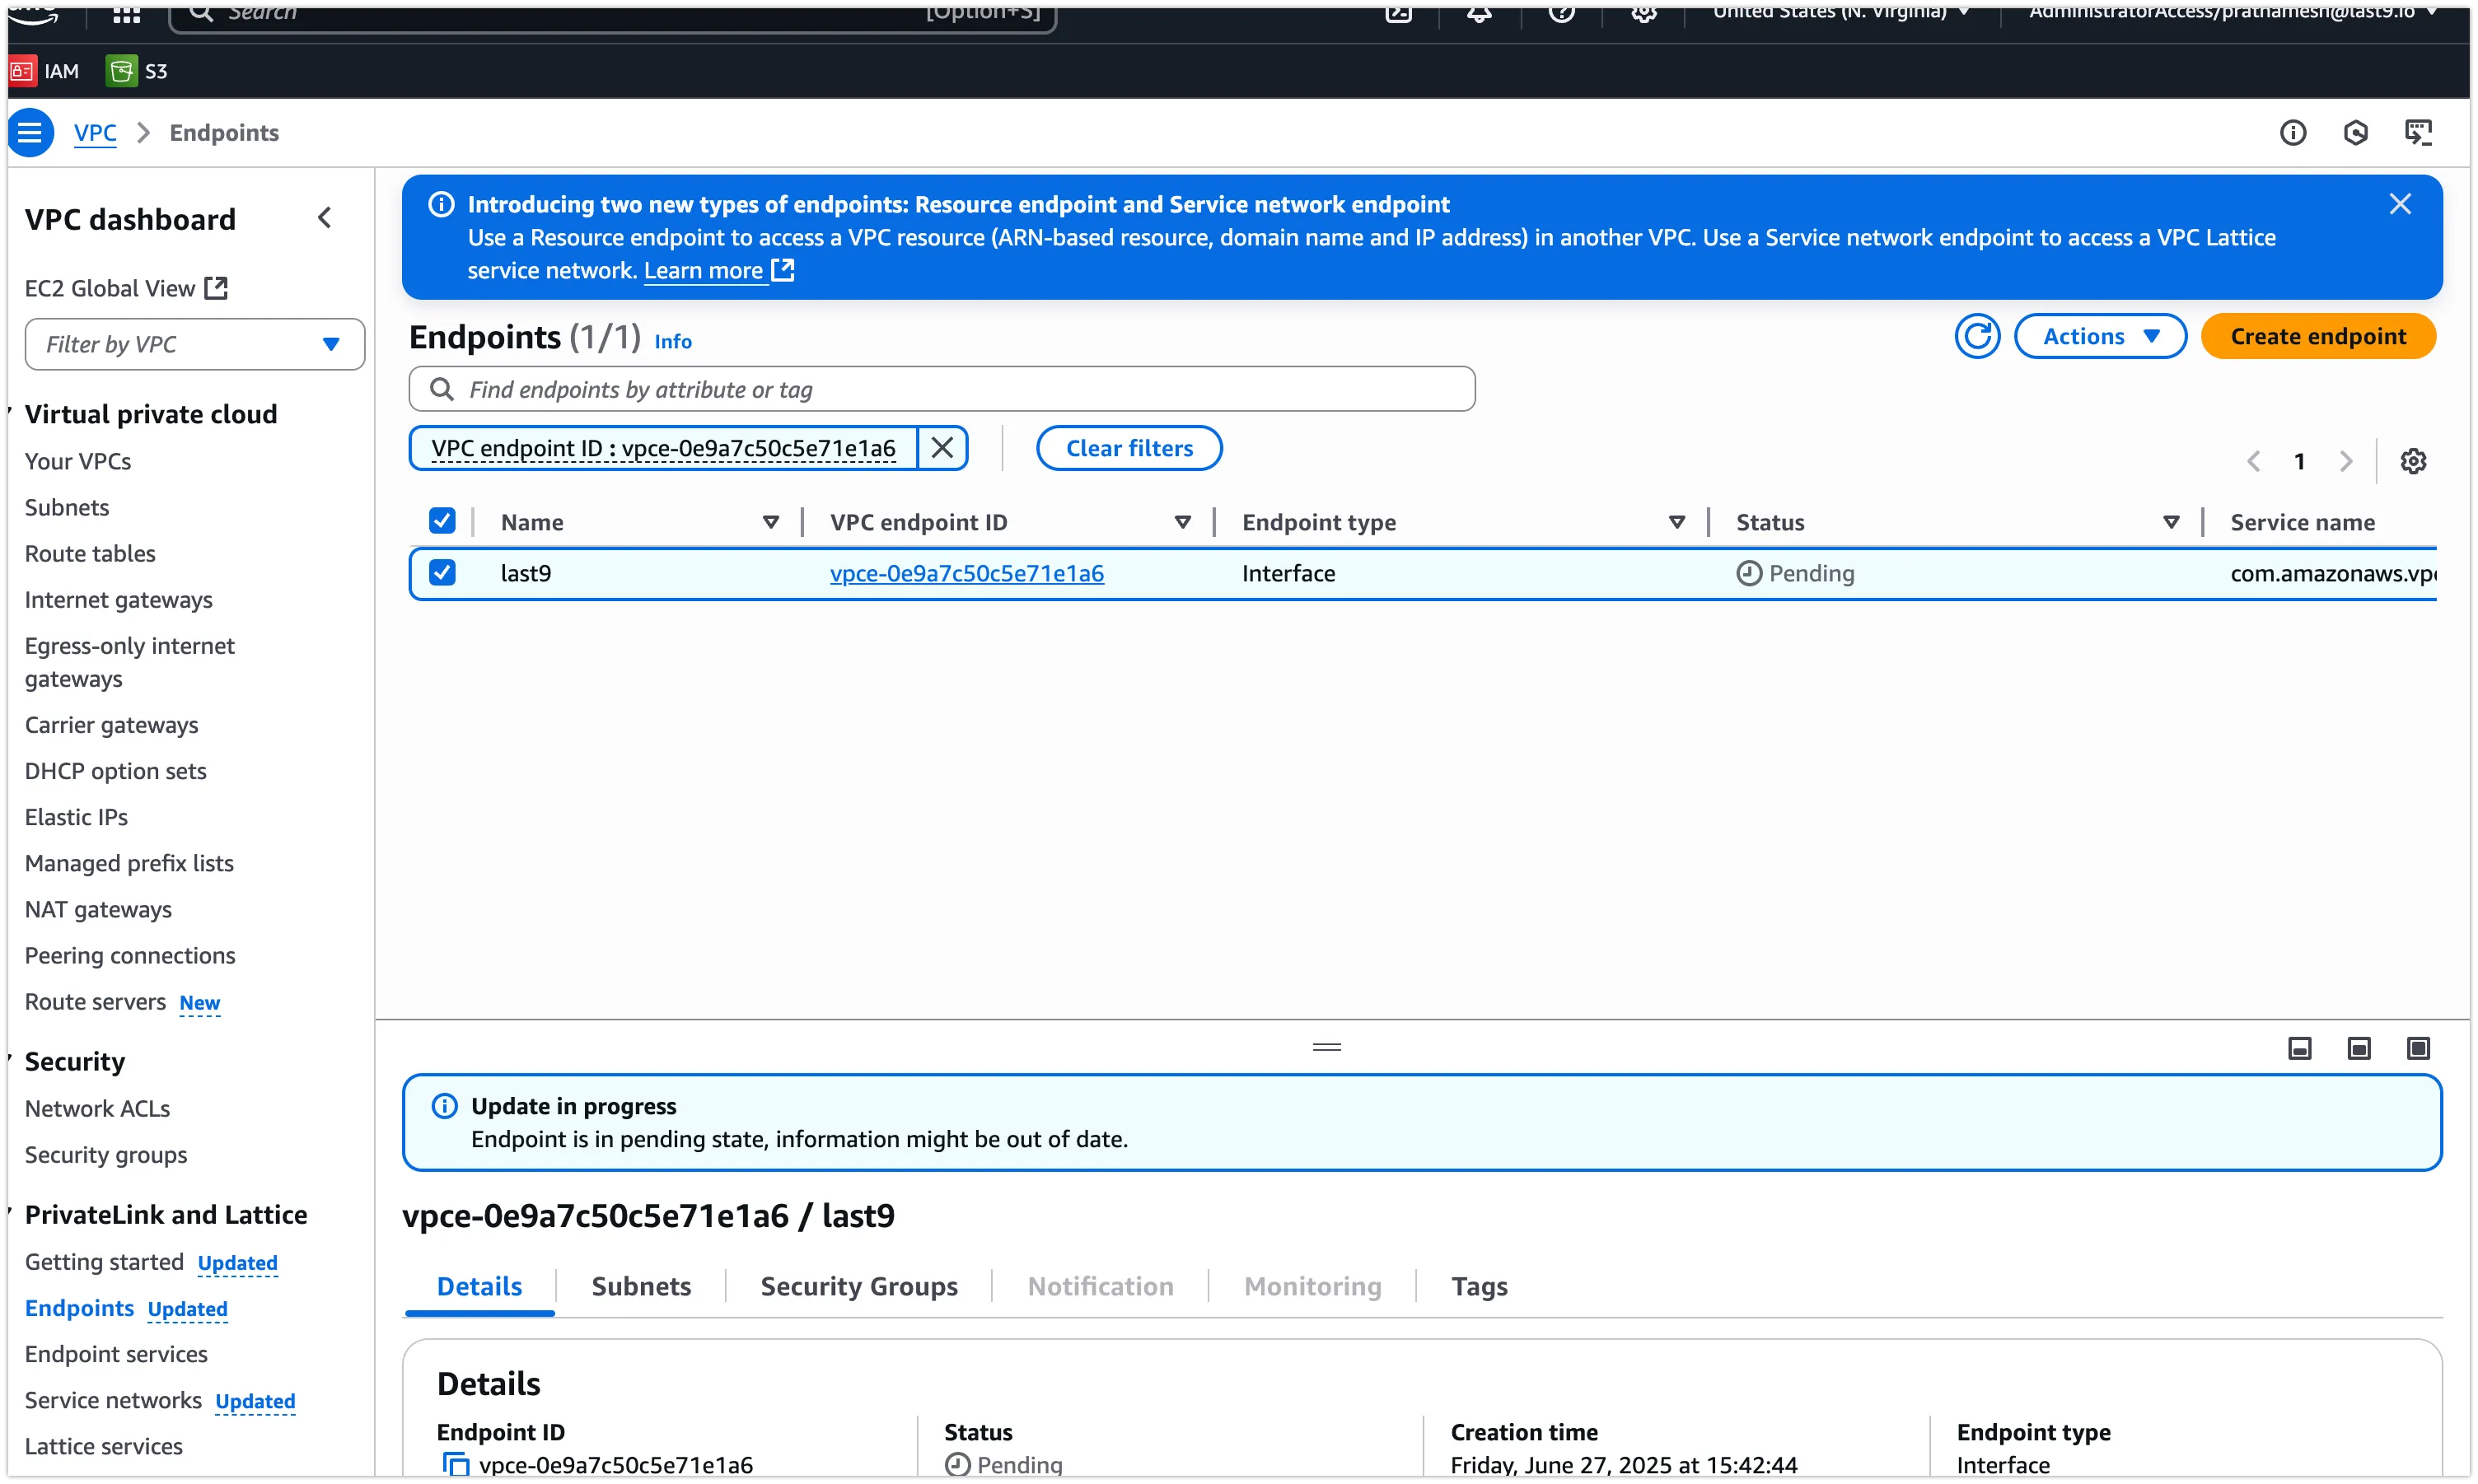Maximize the details split panel
Image resolution: width=2478 pixels, height=1484 pixels.
click(x=2417, y=1048)
